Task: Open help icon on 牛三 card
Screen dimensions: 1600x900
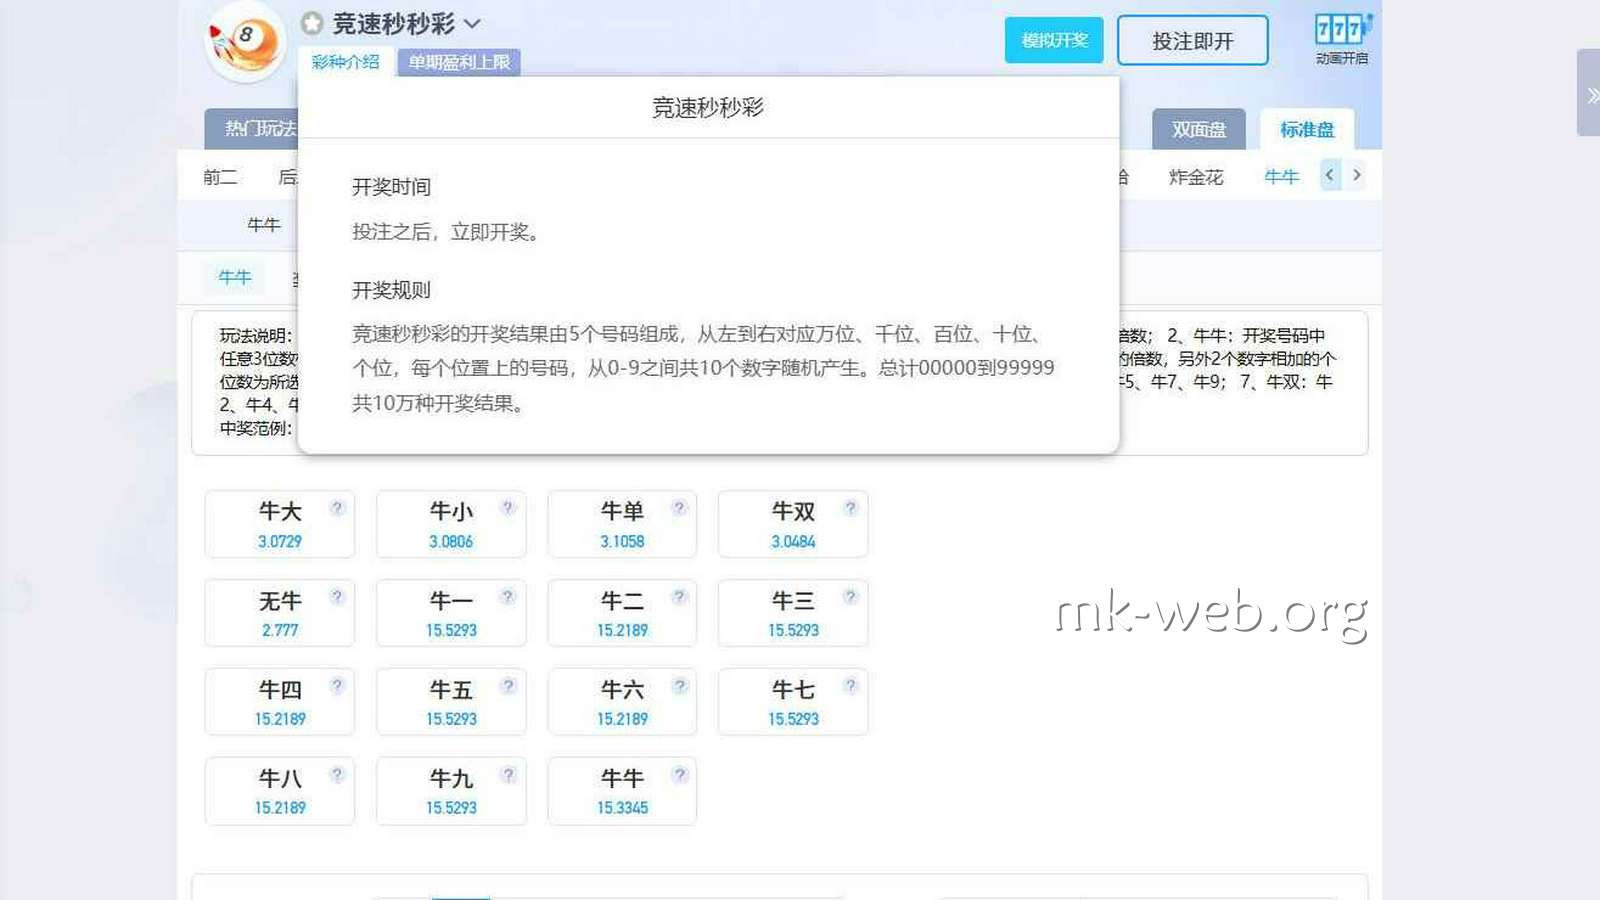Action: 850,597
